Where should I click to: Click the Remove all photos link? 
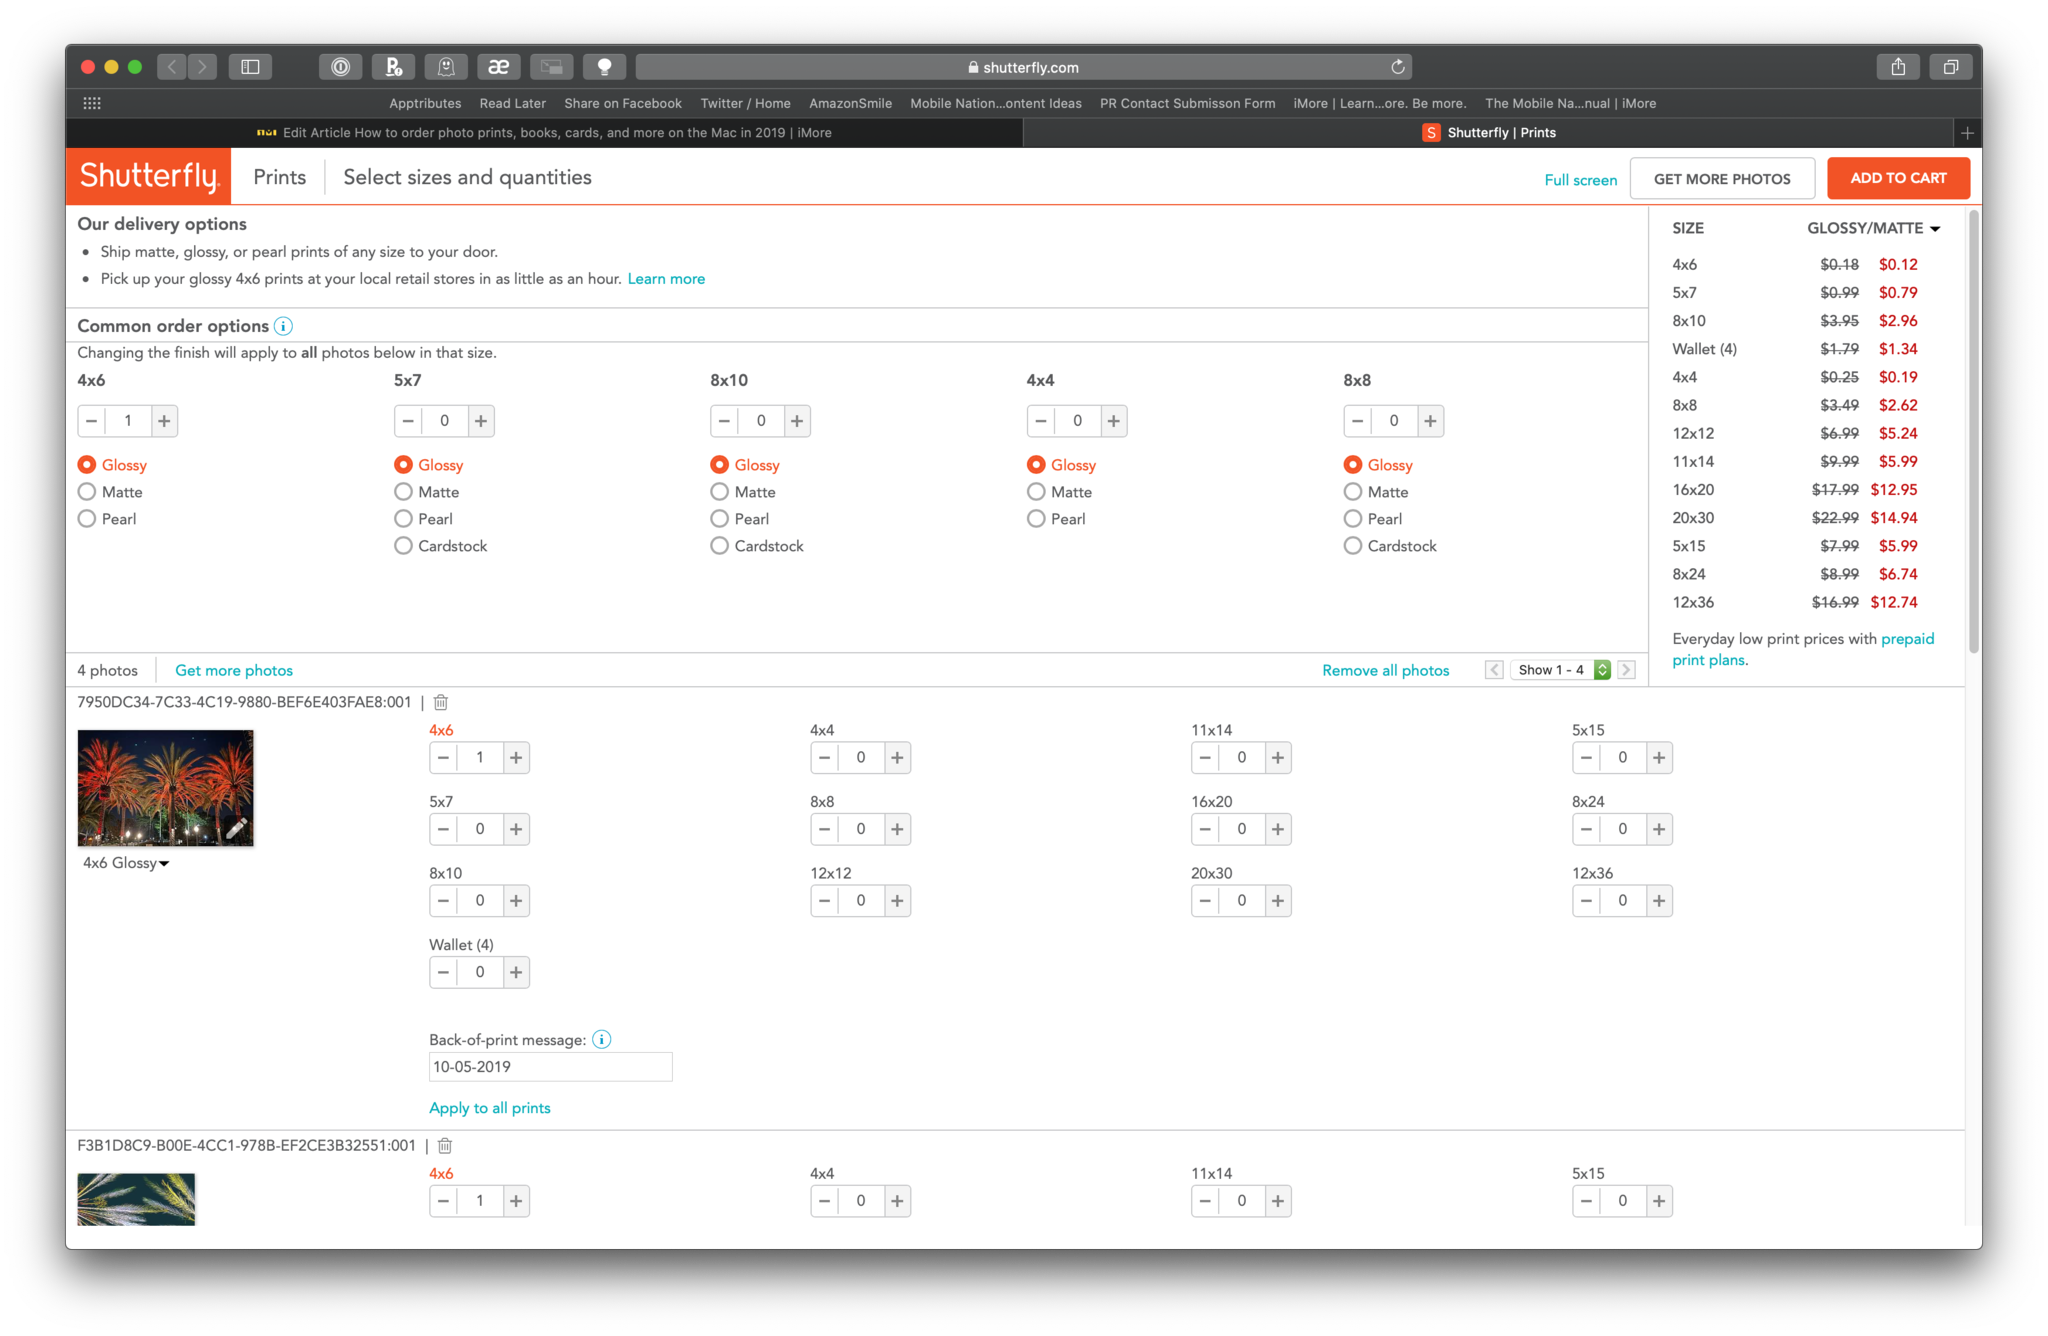click(x=1385, y=670)
